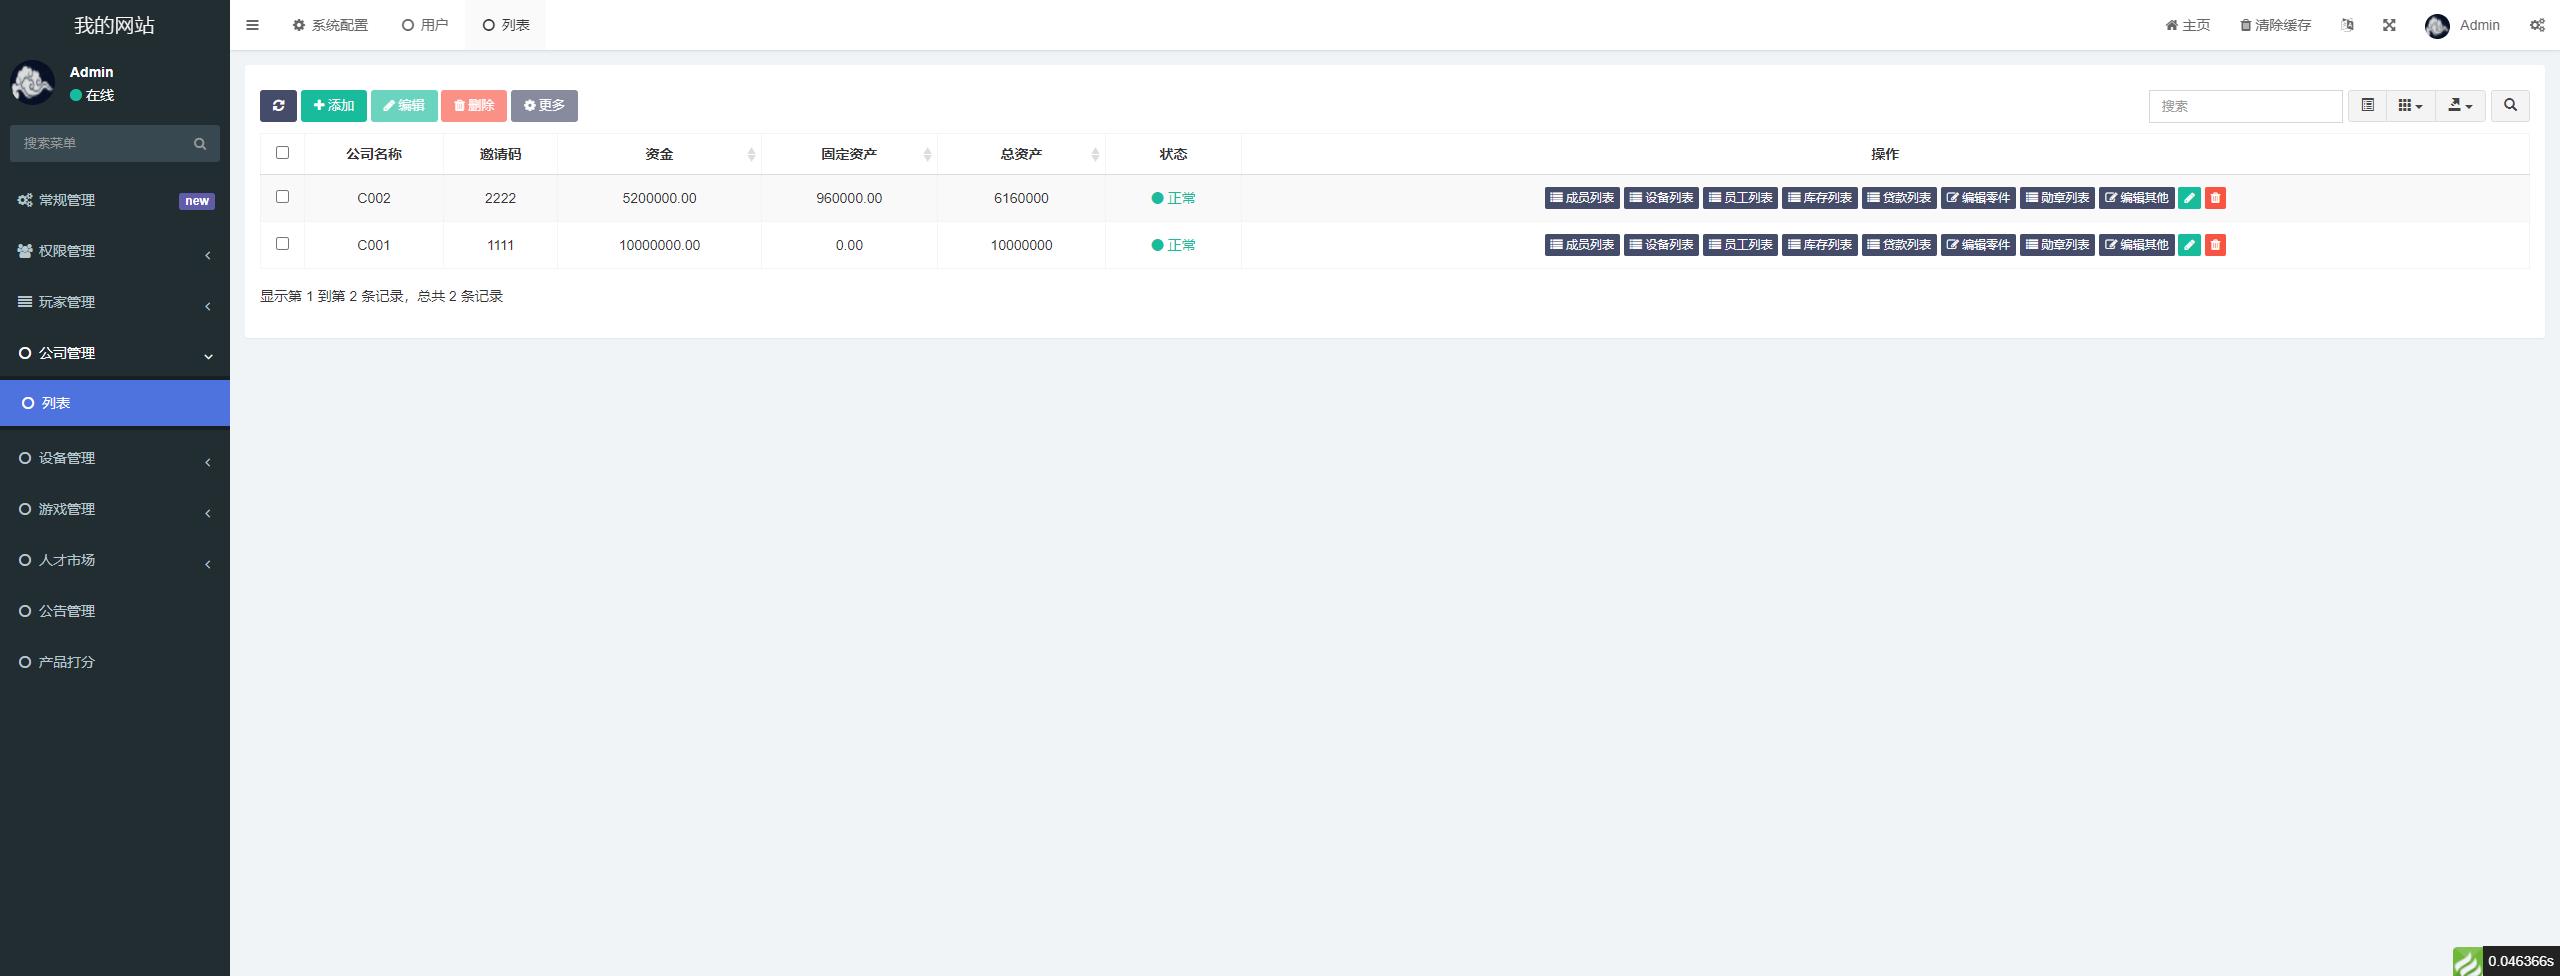Switch to the 用户 tab
The height and width of the screenshot is (976, 2560).
pyautogui.click(x=425, y=25)
